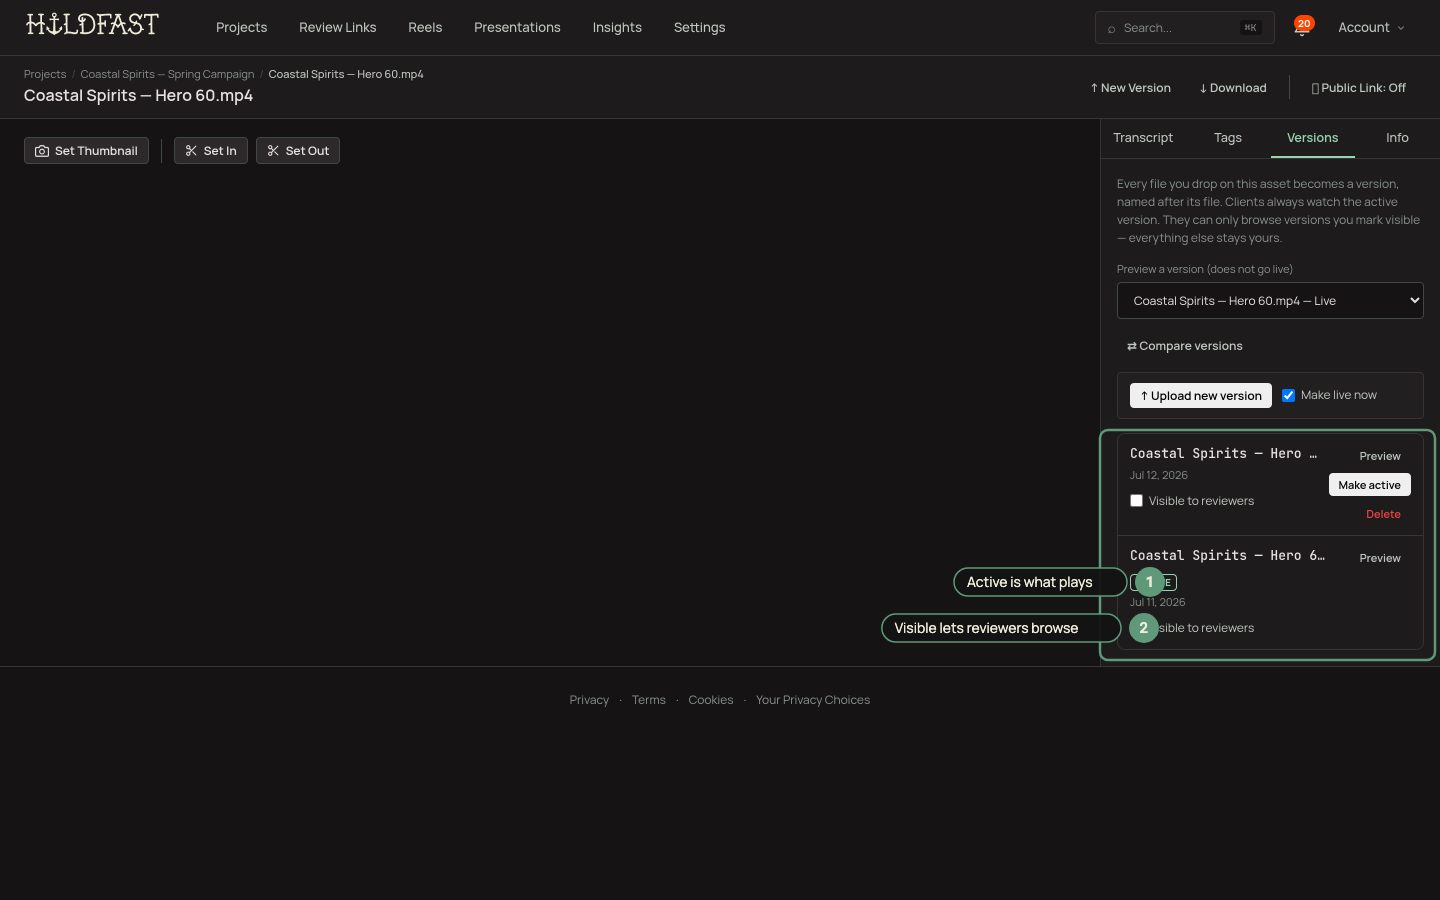Preview the Jul 11, 2026 version
This screenshot has width=1440, height=900.
1380,558
